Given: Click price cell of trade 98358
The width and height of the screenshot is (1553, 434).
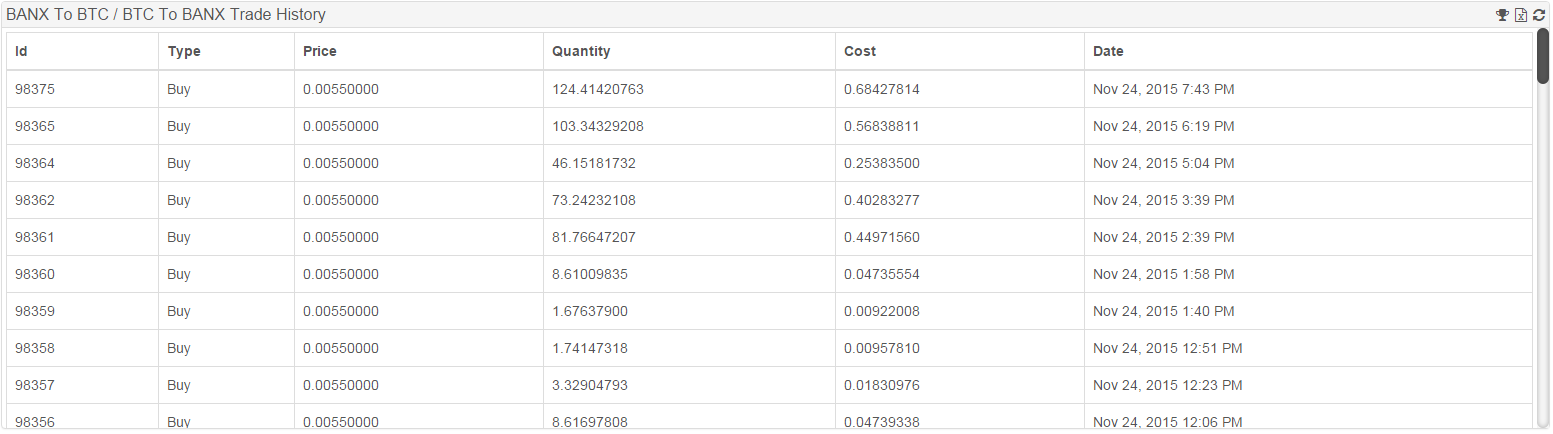Looking at the screenshot, I should tap(419, 348).
